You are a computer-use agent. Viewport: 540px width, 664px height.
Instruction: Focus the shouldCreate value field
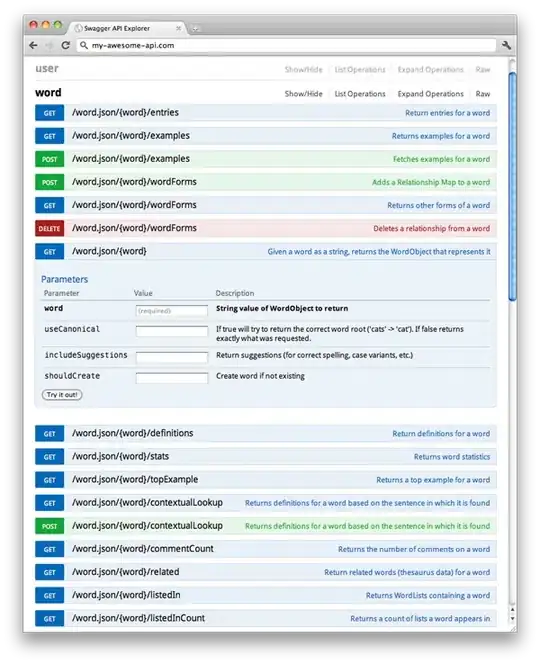click(x=172, y=378)
